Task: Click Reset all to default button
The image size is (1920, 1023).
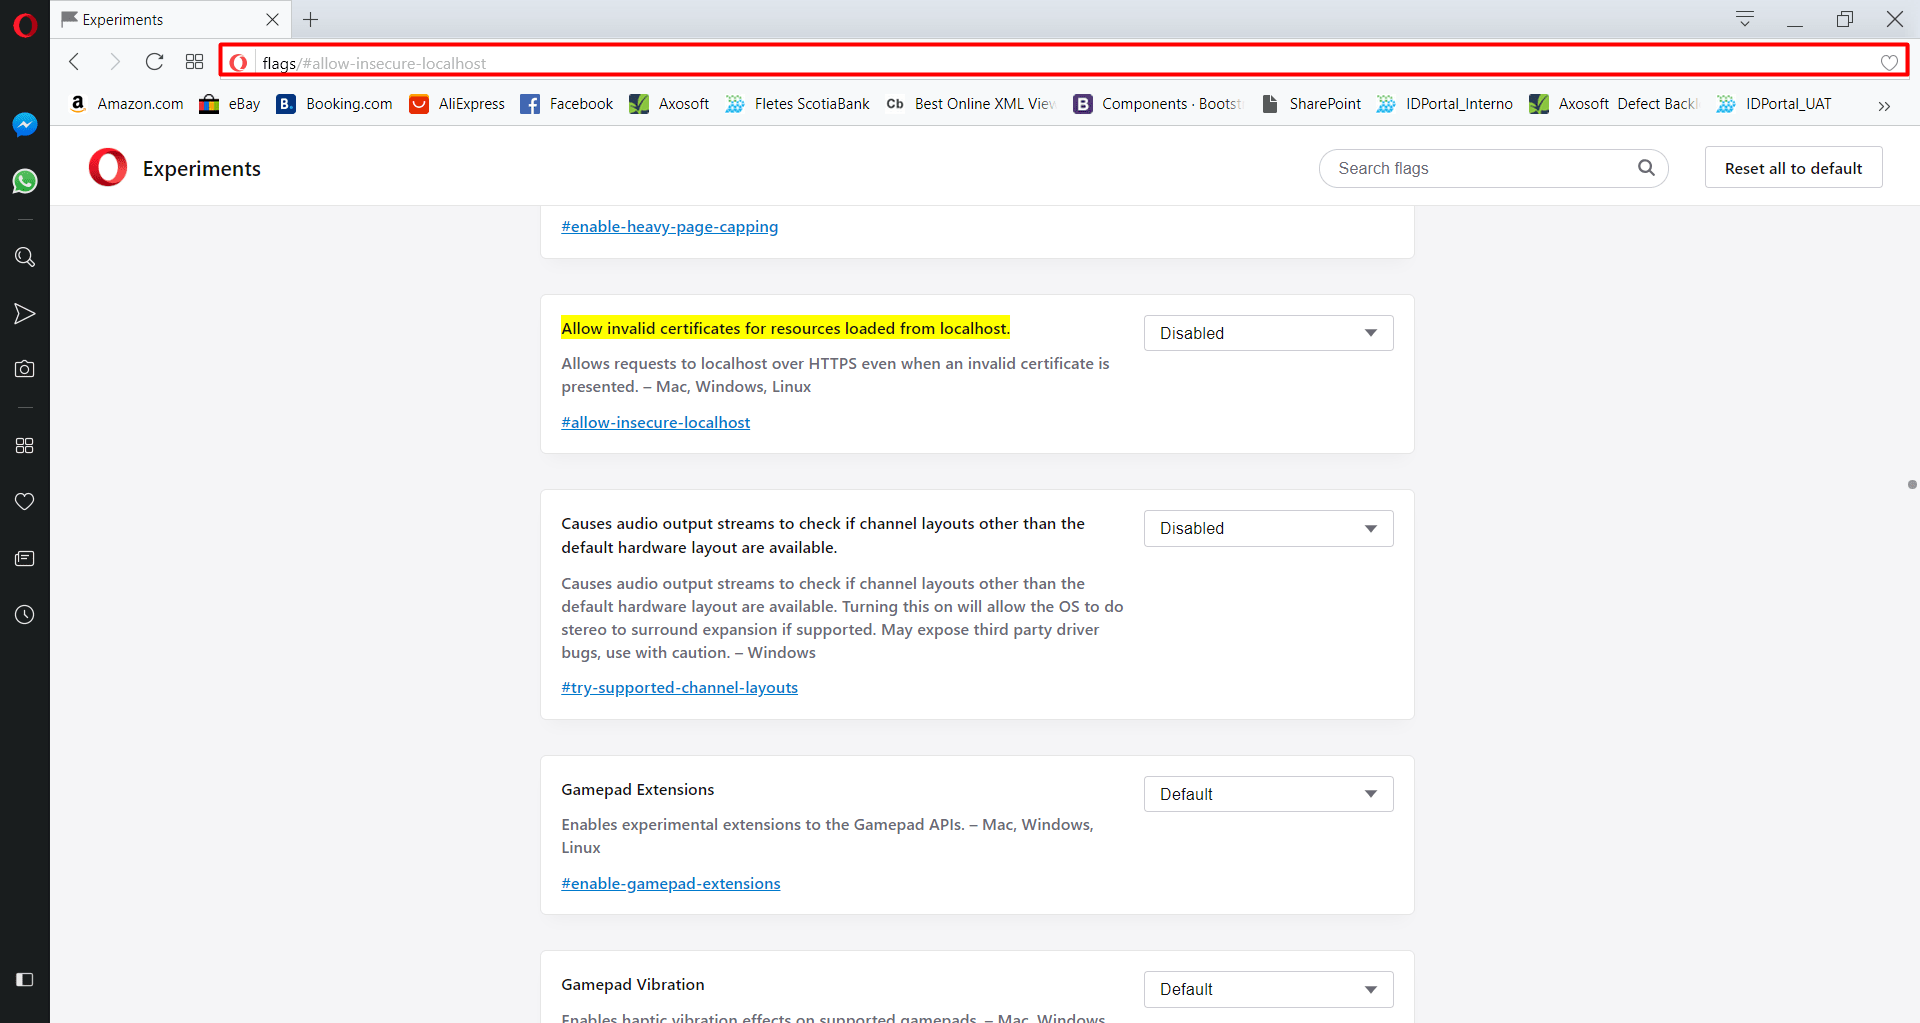Action: click(1792, 168)
